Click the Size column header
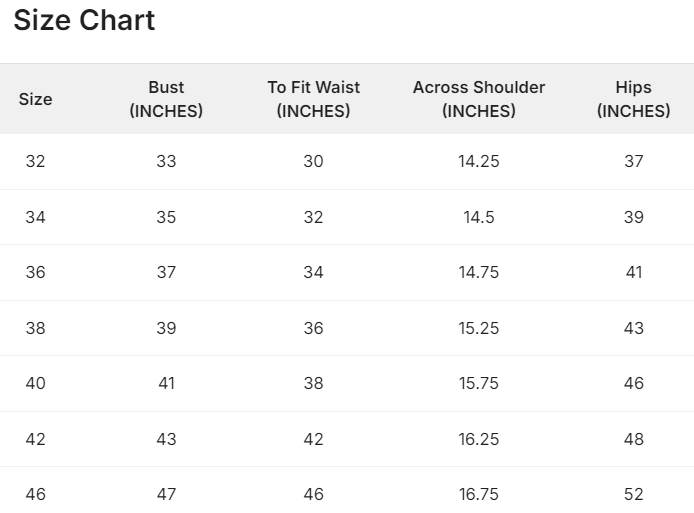Image resolution: width=694 pixels, height=513 pixels. (35, 99)
